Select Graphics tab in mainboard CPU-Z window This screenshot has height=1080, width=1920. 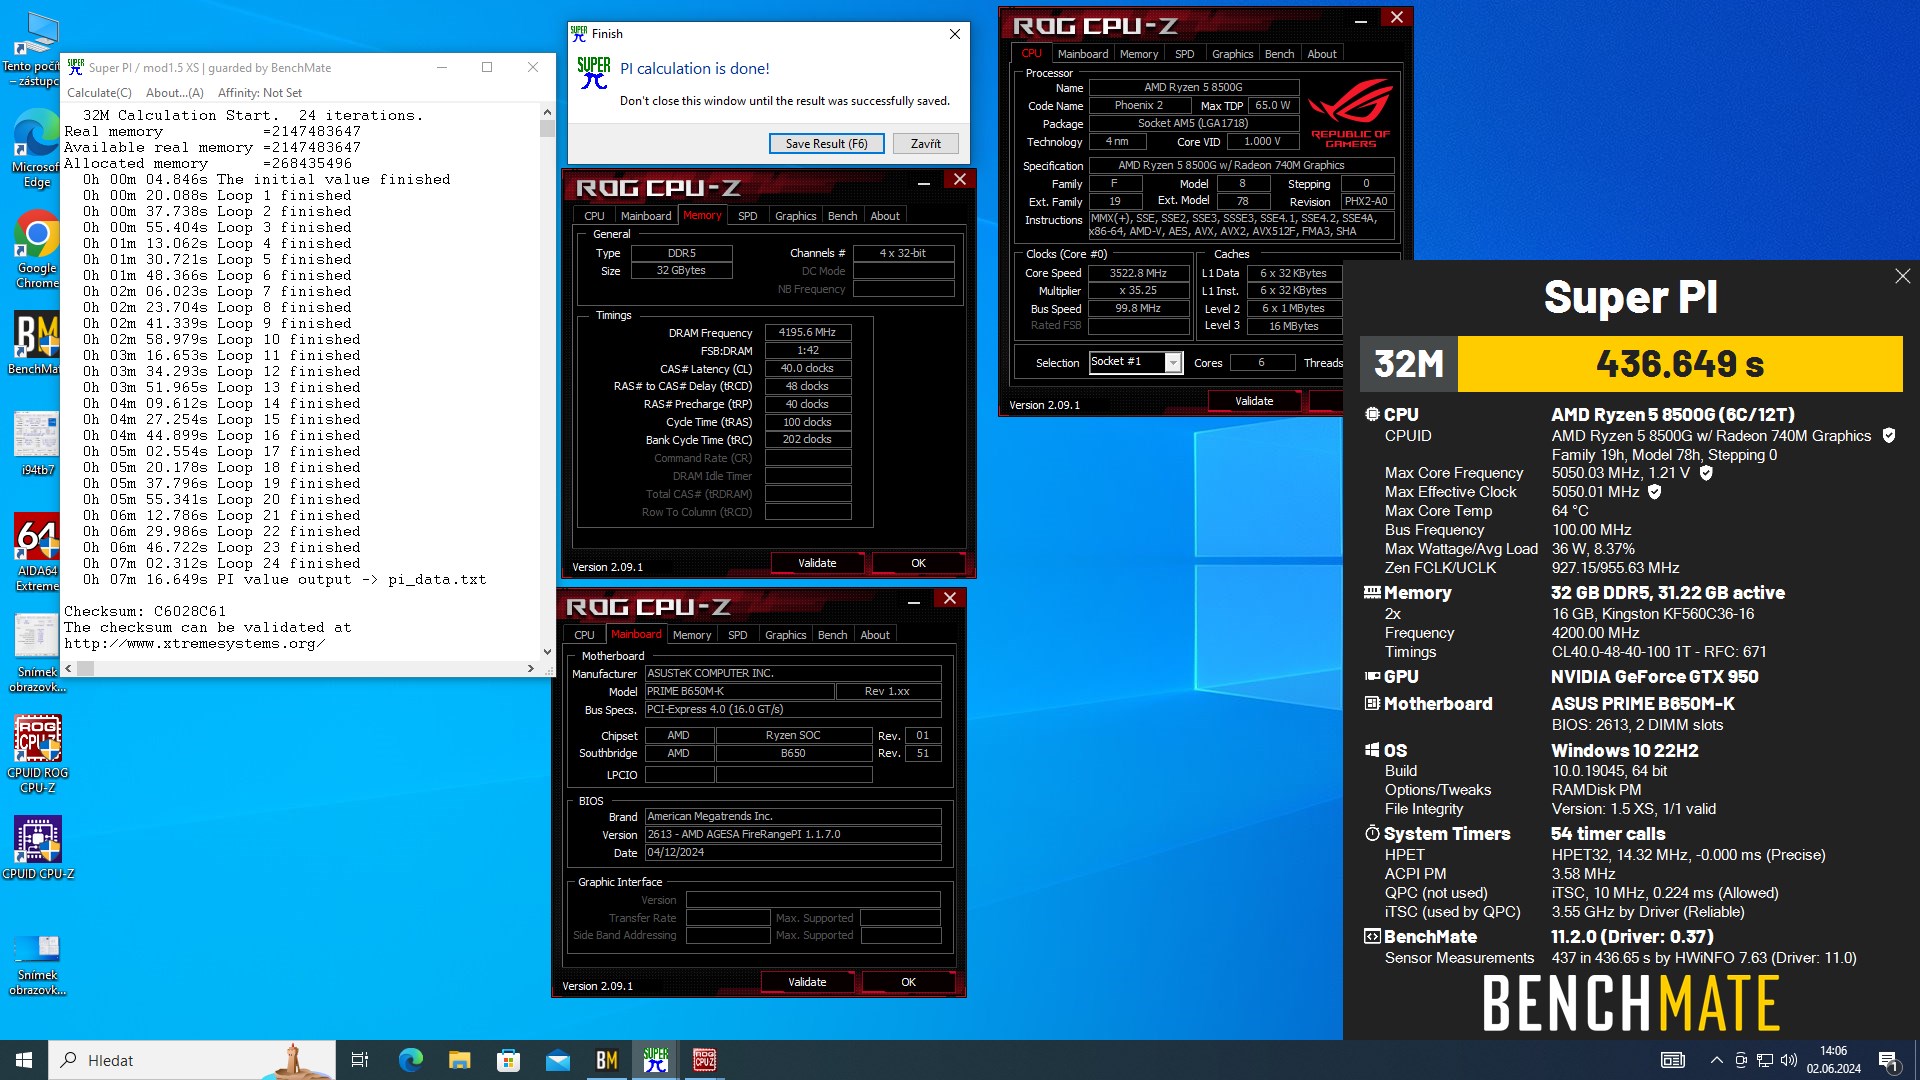[x=785, y=635]
